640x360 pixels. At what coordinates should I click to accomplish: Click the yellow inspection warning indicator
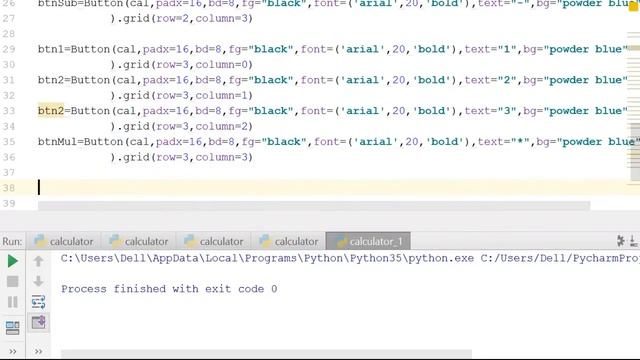[x=633, y=6]
